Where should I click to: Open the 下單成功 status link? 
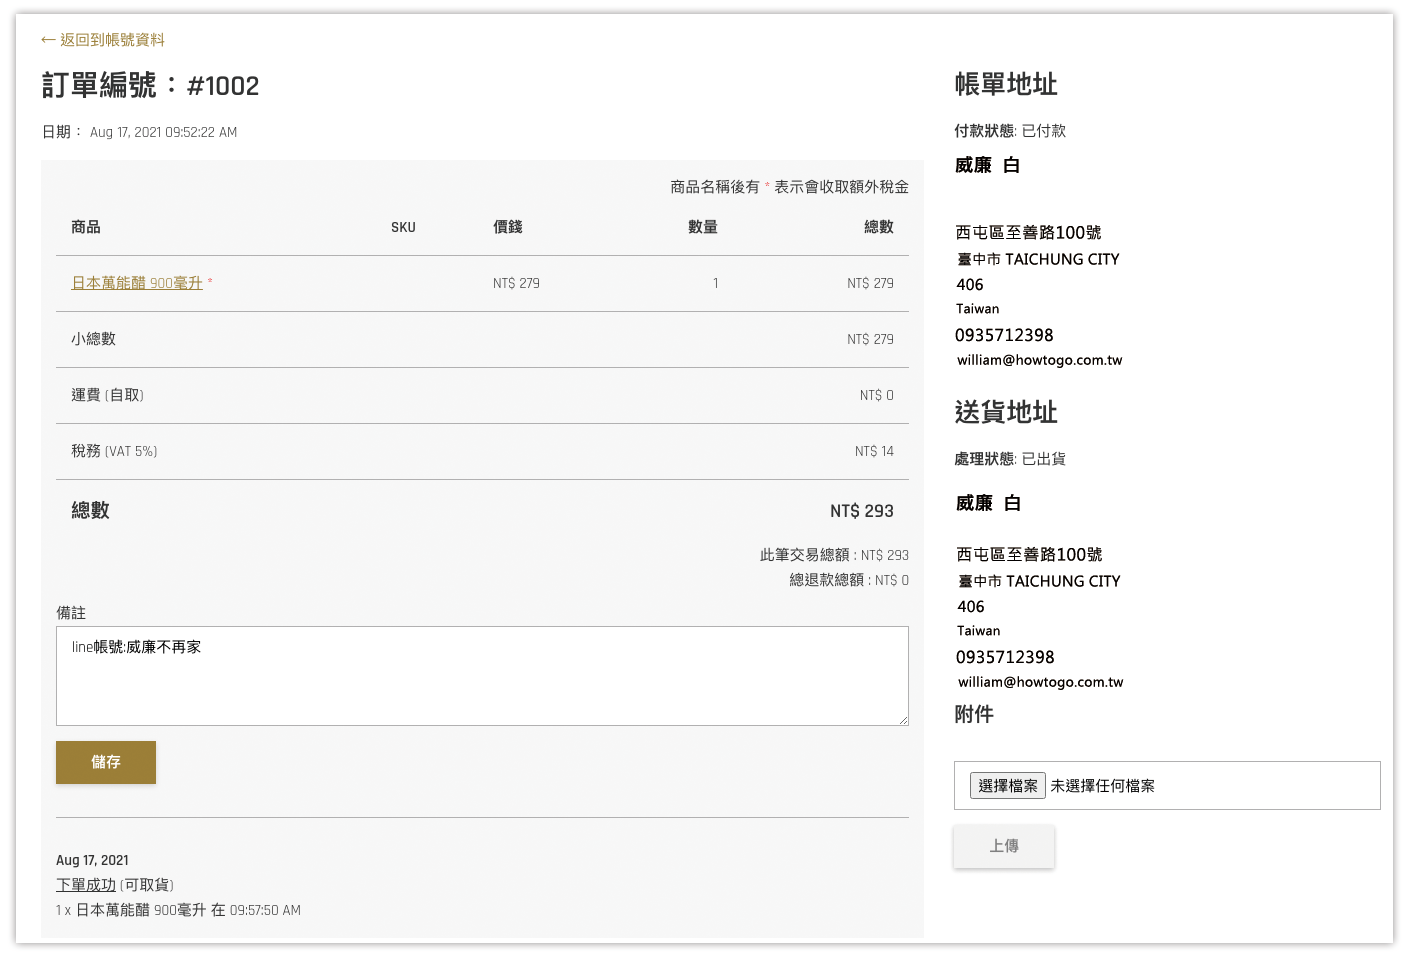(x=86, y=885)
